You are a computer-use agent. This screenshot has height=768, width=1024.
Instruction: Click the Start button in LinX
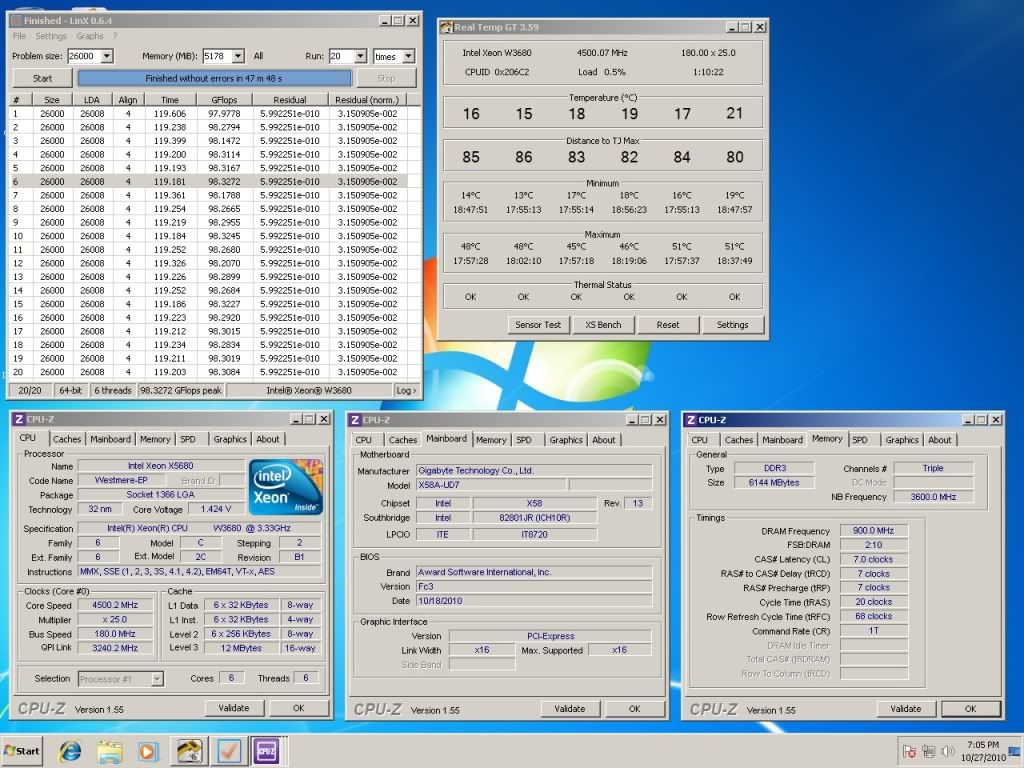pos(42,78)
